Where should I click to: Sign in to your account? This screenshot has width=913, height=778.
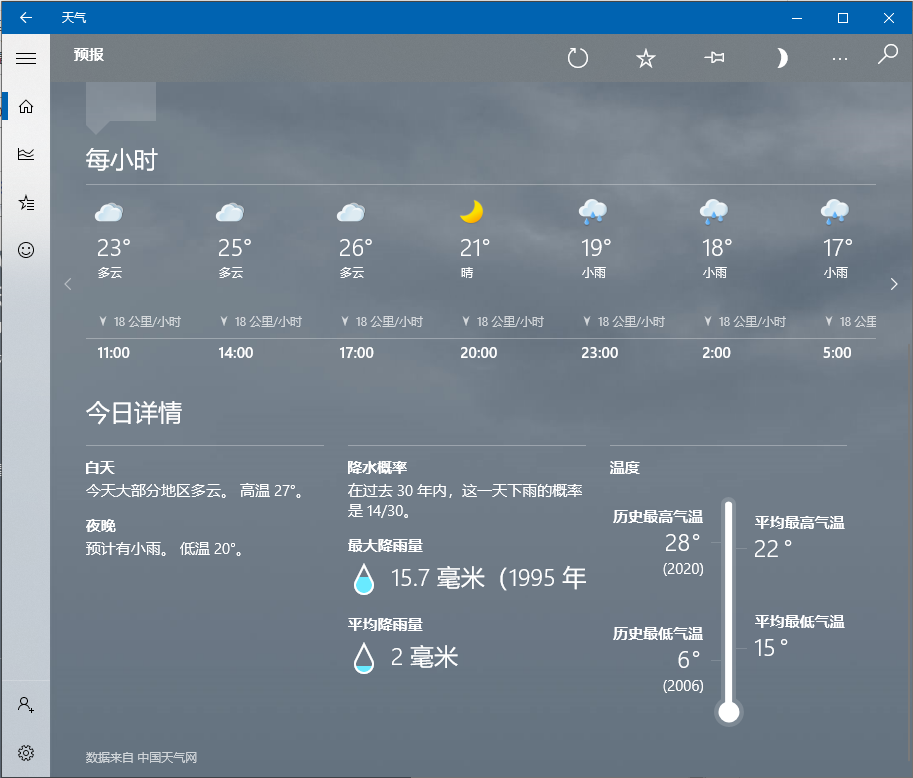[x=25, y=705]
